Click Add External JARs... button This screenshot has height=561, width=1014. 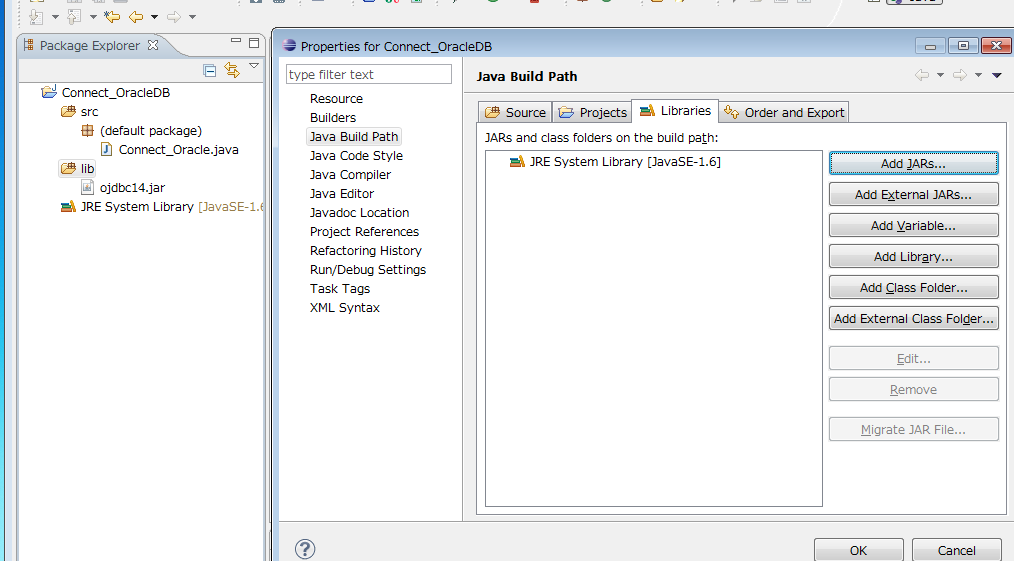point(913,195)
